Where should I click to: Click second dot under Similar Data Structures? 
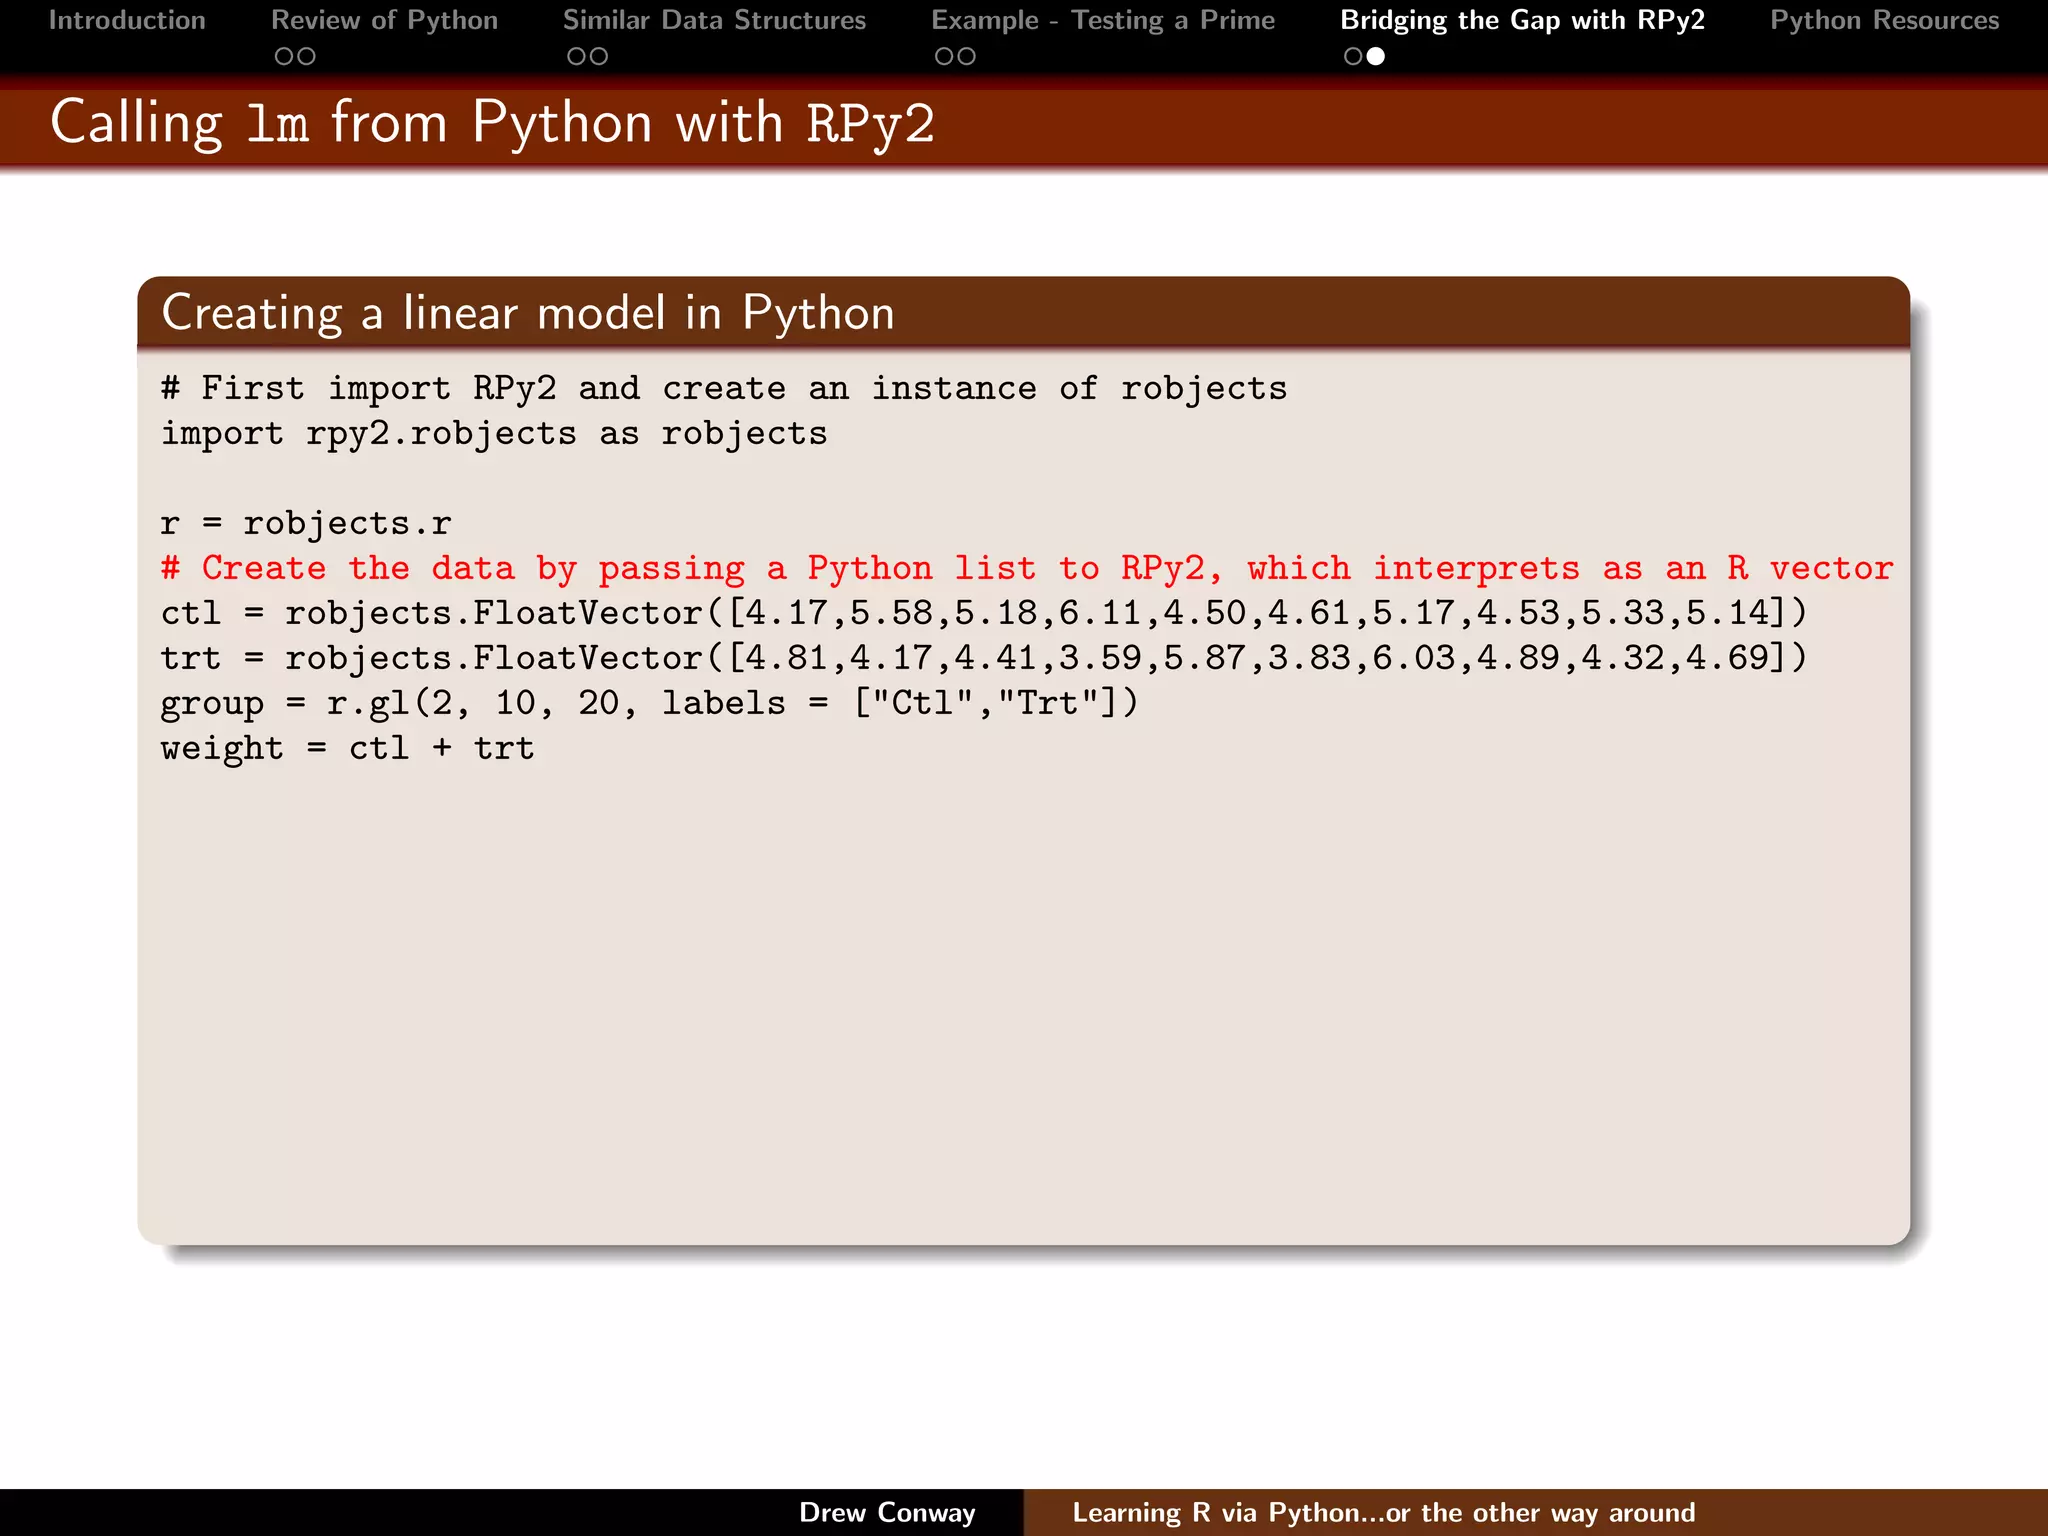tap(599, 57)
